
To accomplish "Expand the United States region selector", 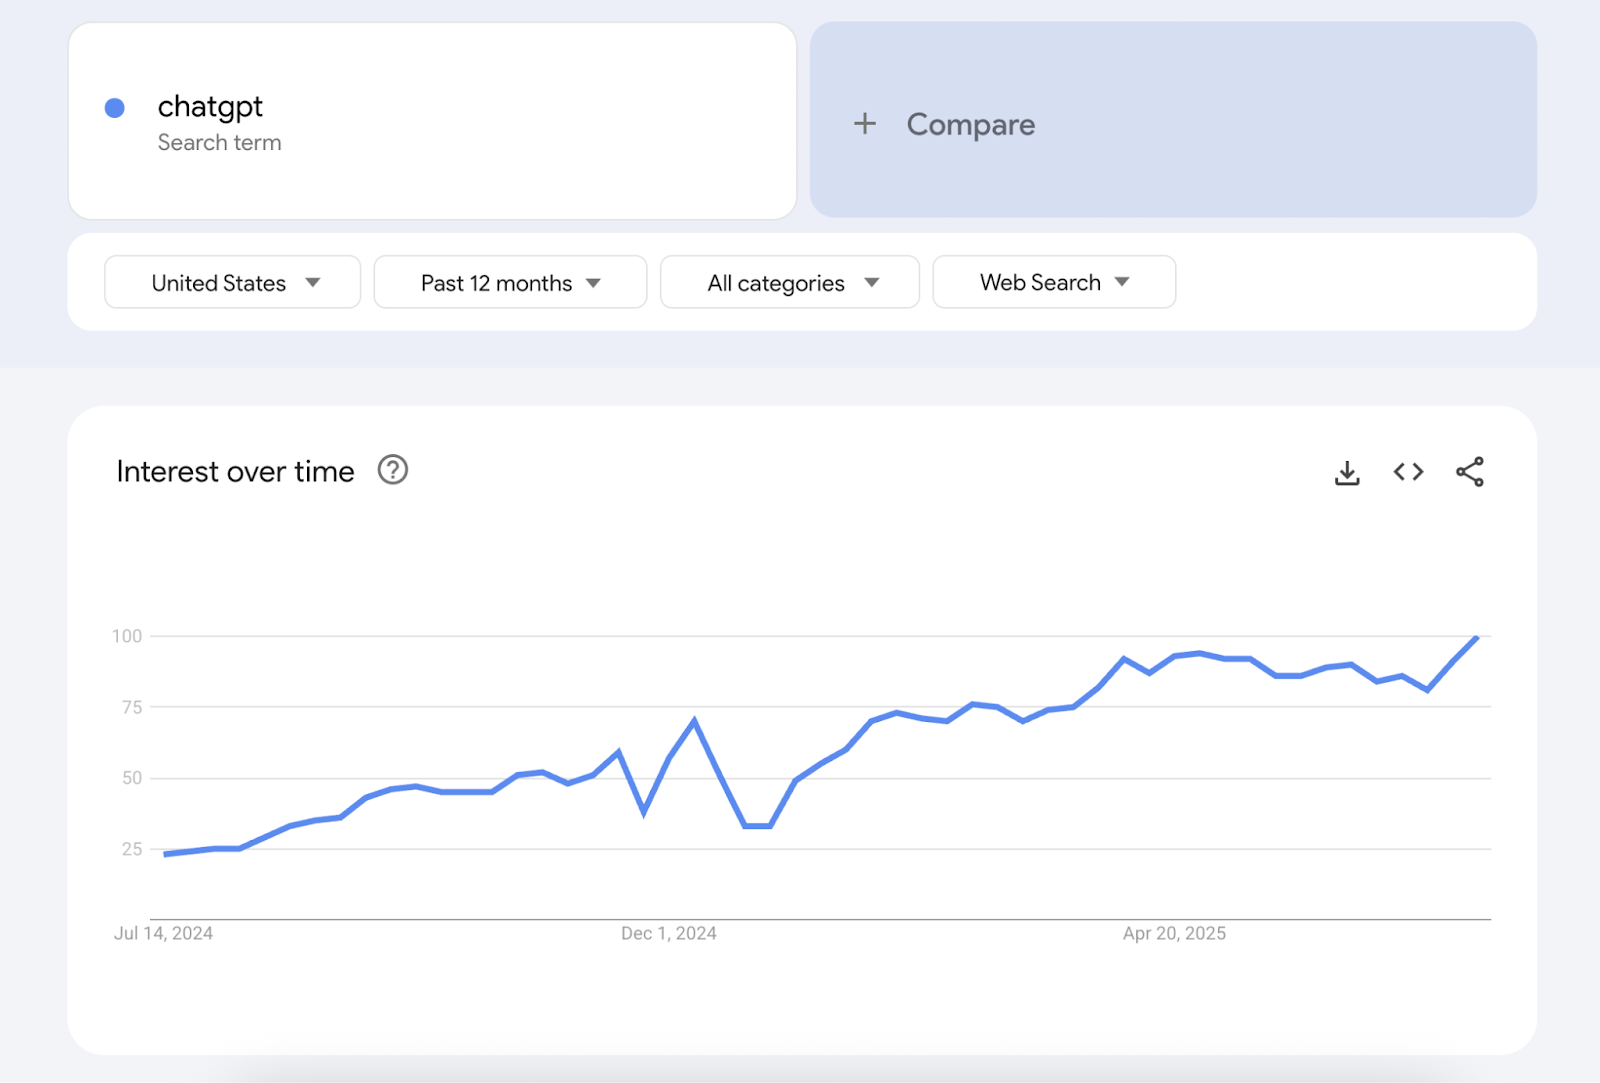I will coord(232,282).
